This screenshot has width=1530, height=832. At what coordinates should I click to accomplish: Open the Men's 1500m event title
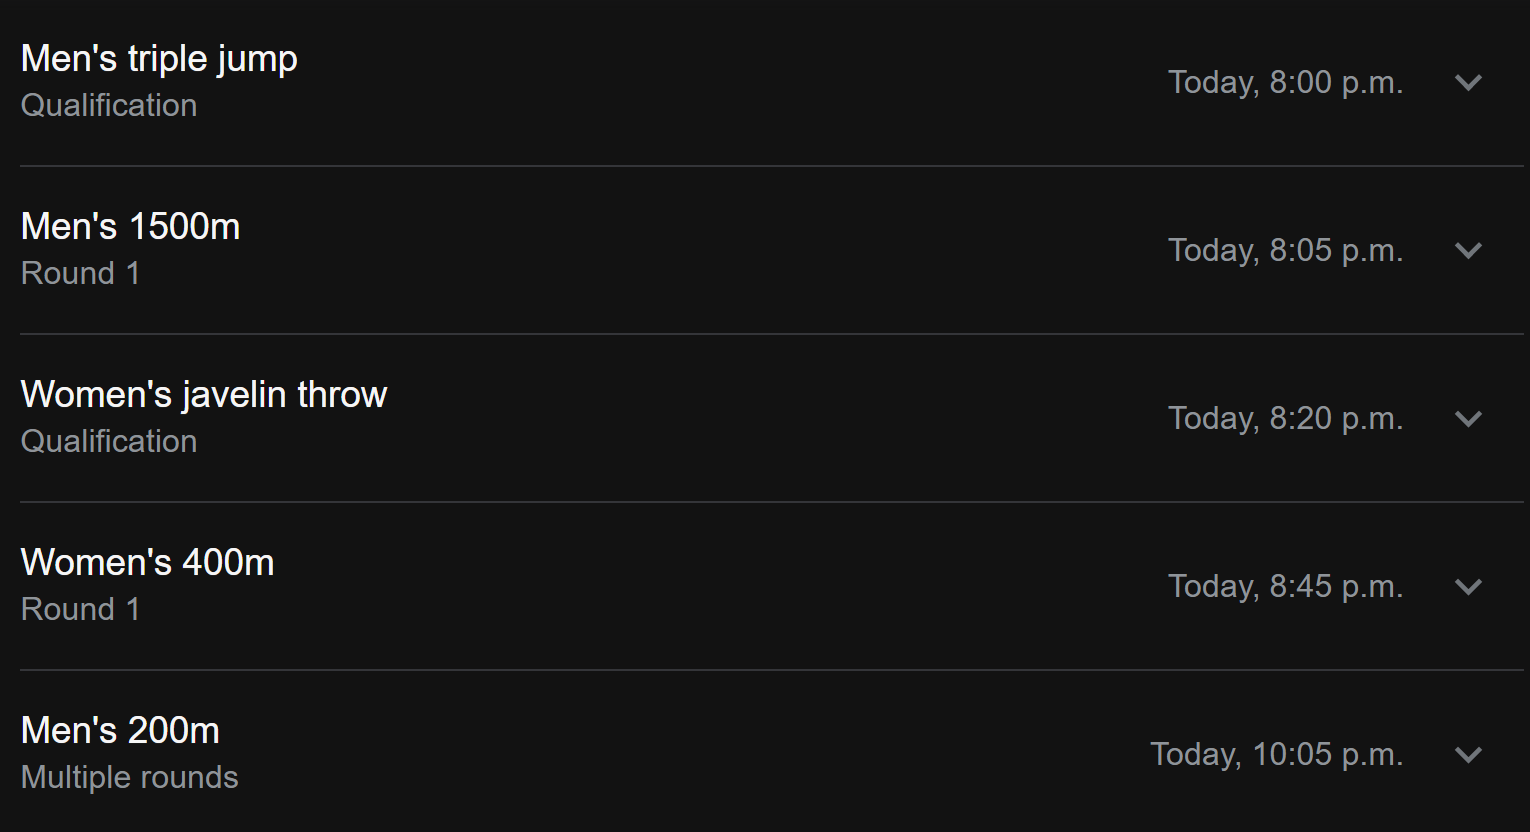[x=130, y=227]
